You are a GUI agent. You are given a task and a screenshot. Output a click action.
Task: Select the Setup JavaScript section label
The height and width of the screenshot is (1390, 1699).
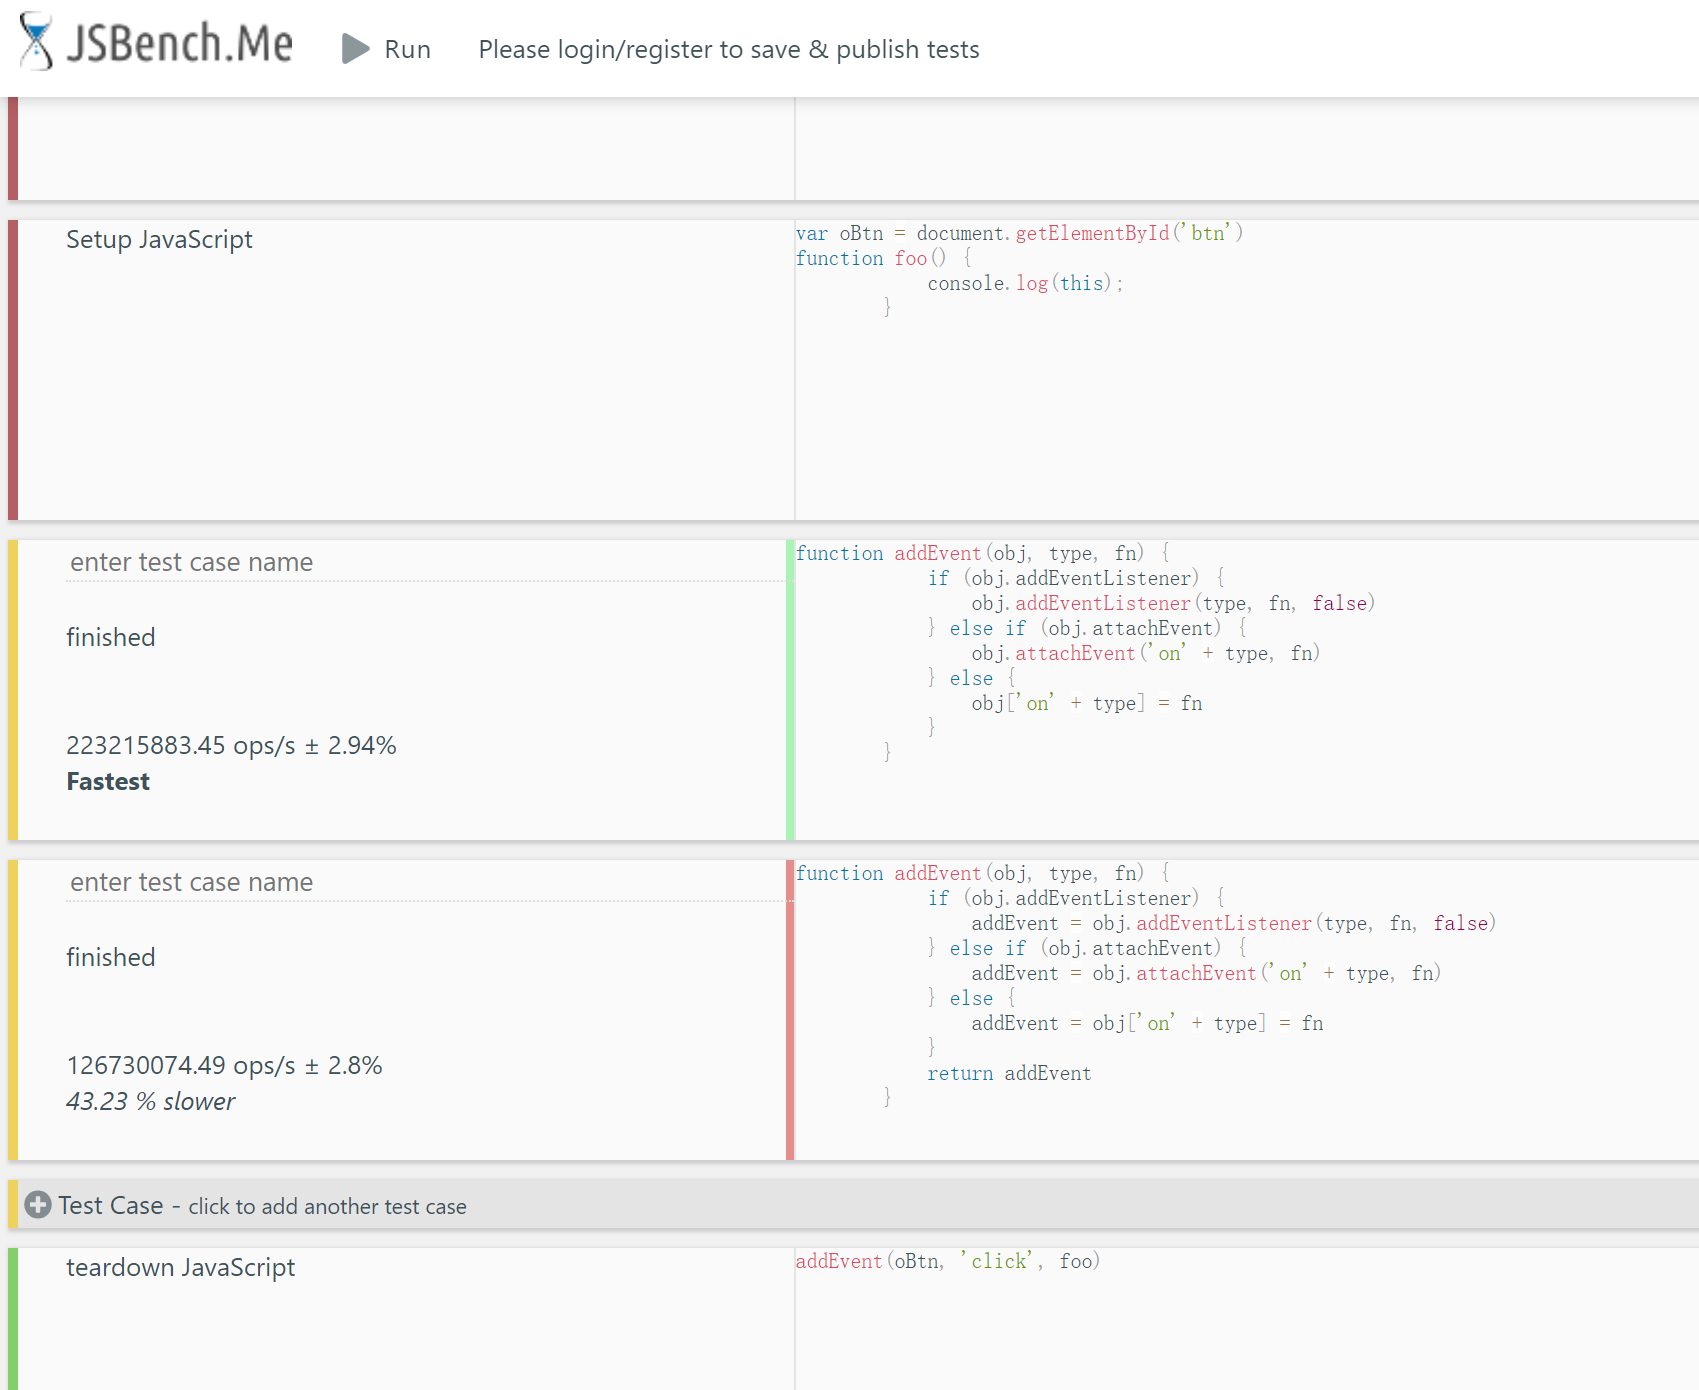[x=159, y=239]
